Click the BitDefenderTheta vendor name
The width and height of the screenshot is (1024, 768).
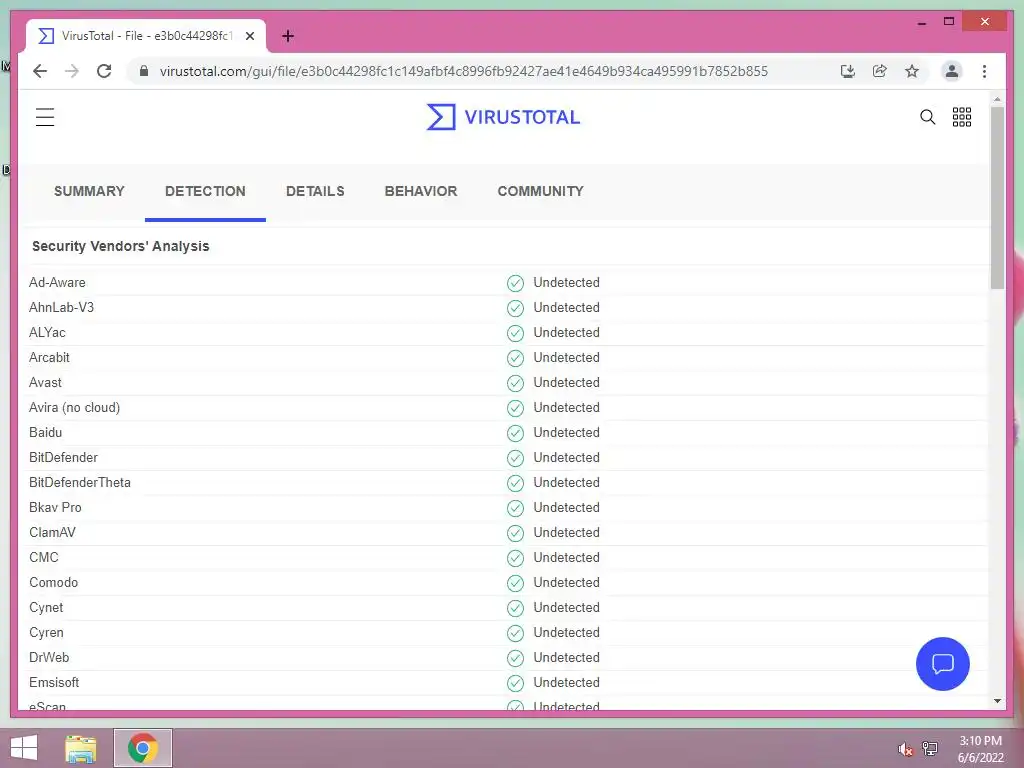pos(80,483)
